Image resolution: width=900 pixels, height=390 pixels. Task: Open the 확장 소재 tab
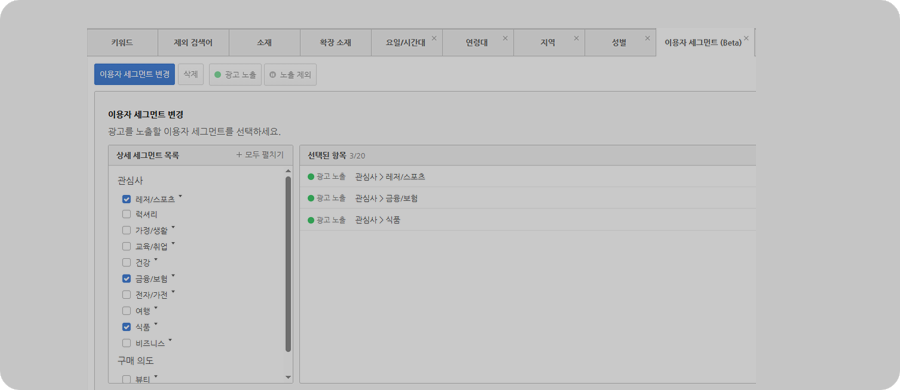tap(336, 43)
